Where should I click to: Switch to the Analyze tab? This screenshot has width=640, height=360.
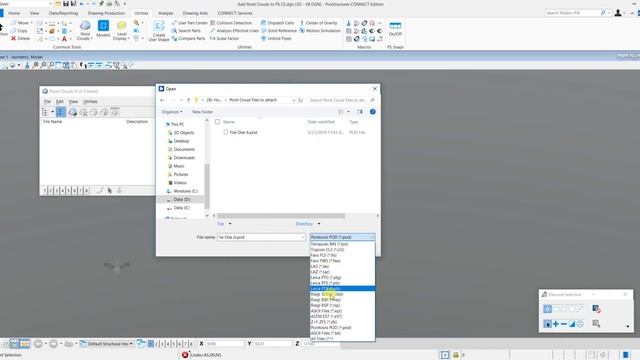[165, 13]
